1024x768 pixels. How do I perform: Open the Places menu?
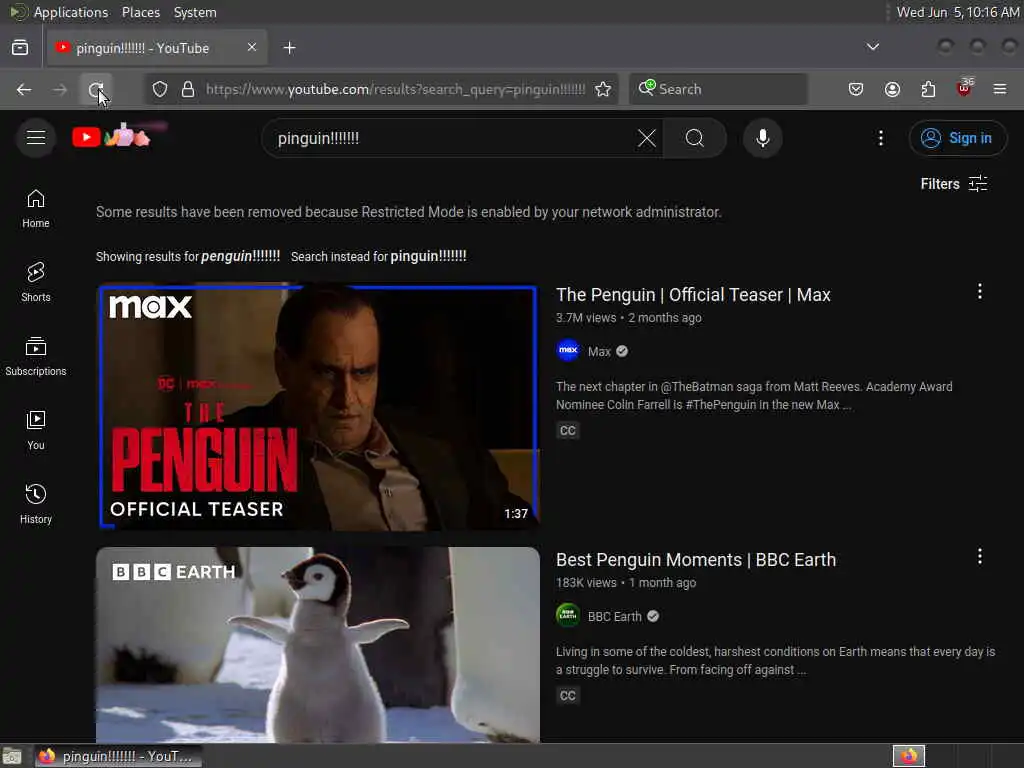pos(140,12)
